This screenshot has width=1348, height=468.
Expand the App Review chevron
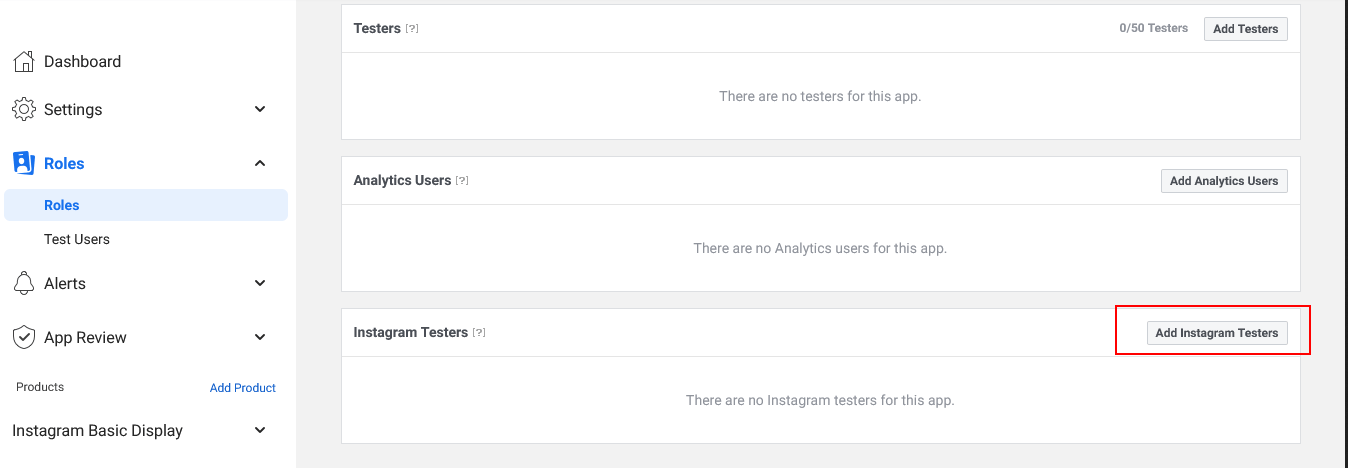coord(260,337)
